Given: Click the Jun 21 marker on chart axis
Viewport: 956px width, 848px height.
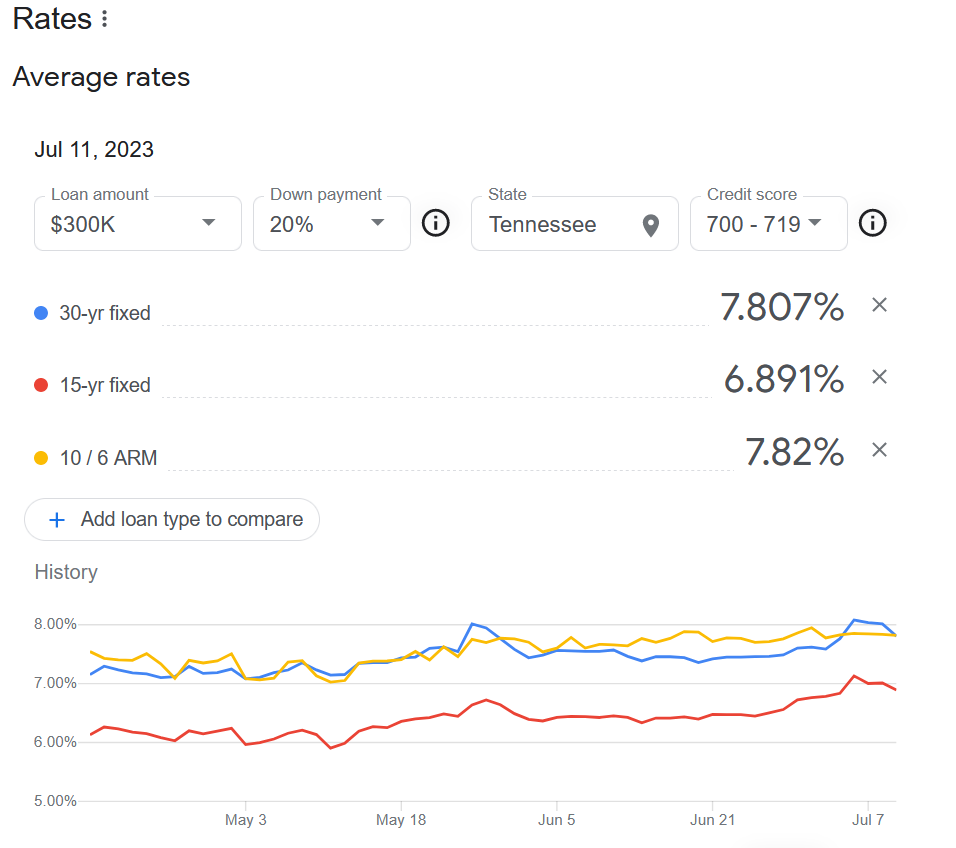Looking at the screenshot, I should pyautogui.click(x=712, y=820).
